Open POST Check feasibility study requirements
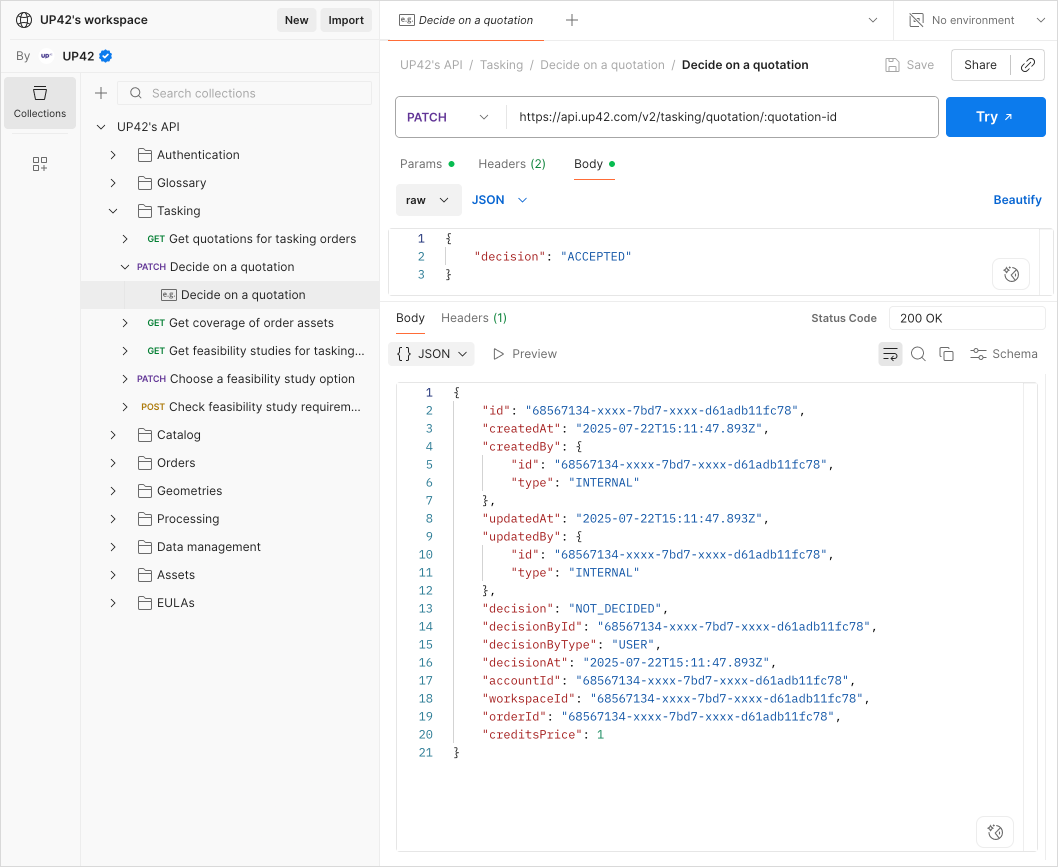This screenshot has width=1058, height=867. point(251,407)
